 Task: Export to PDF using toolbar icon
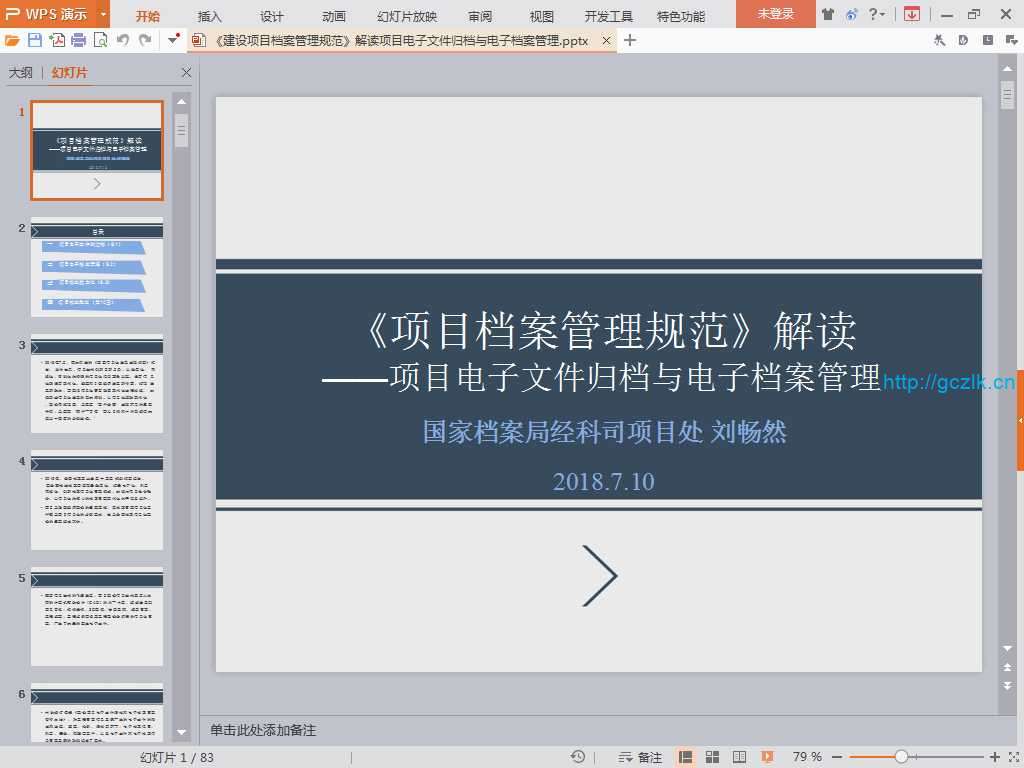(57, 40)
